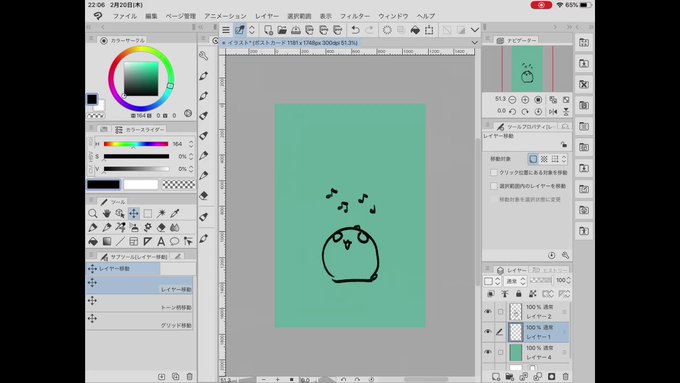Click the Fill bucket icon in command bar
The height and width of the screenshot is (383, 680).
[x=415, y=30]
